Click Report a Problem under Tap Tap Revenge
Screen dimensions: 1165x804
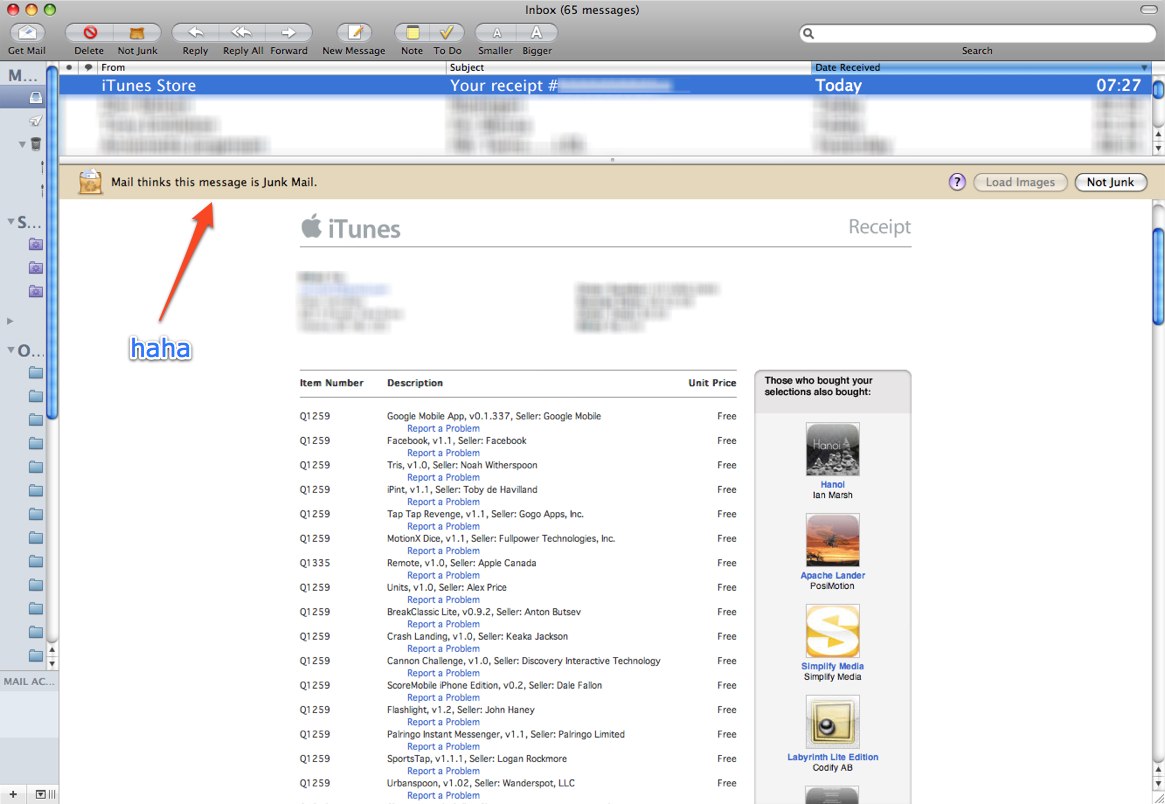443,526
